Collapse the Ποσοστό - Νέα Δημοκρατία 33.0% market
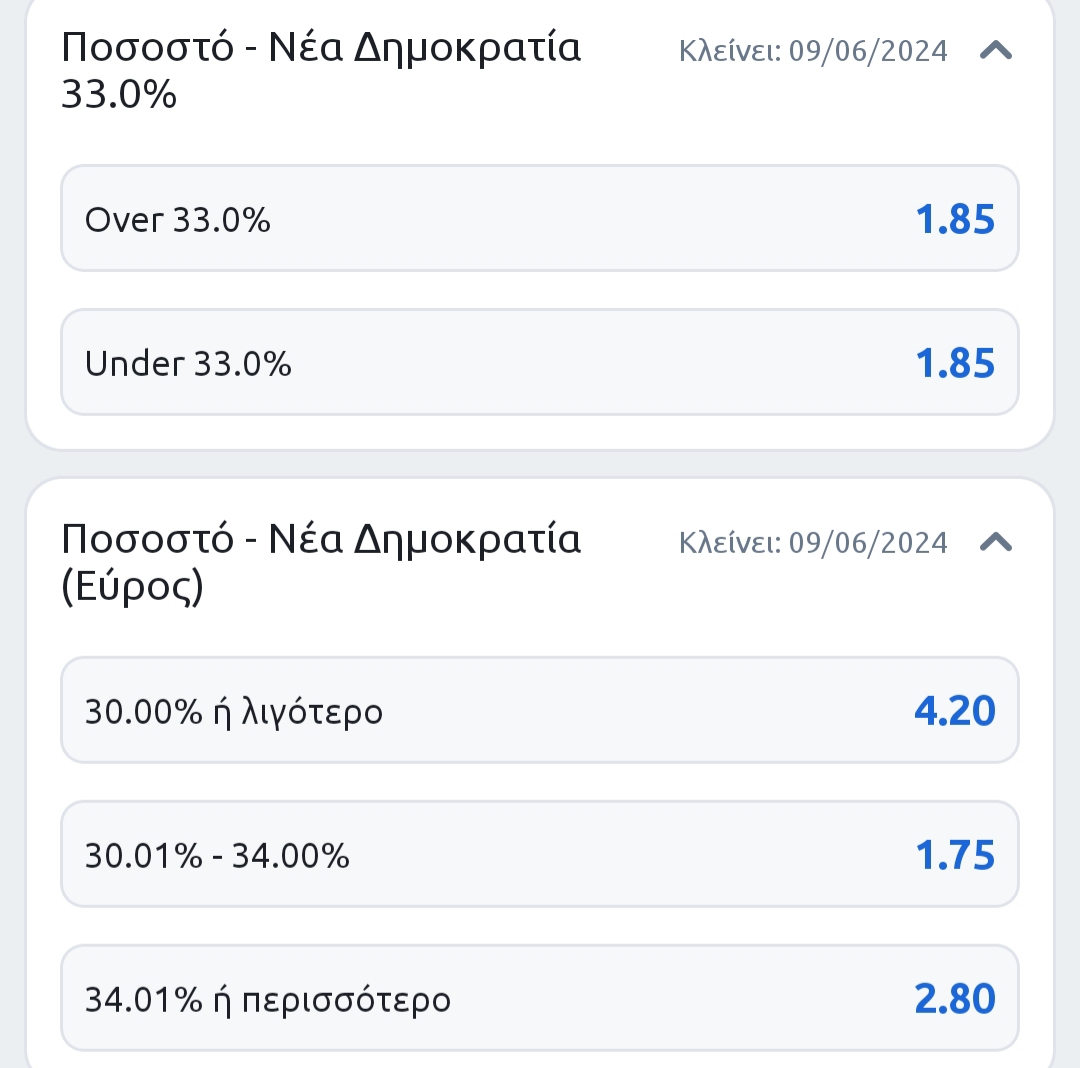Viewport: 1080px width, 1068px height. (996, 50)
